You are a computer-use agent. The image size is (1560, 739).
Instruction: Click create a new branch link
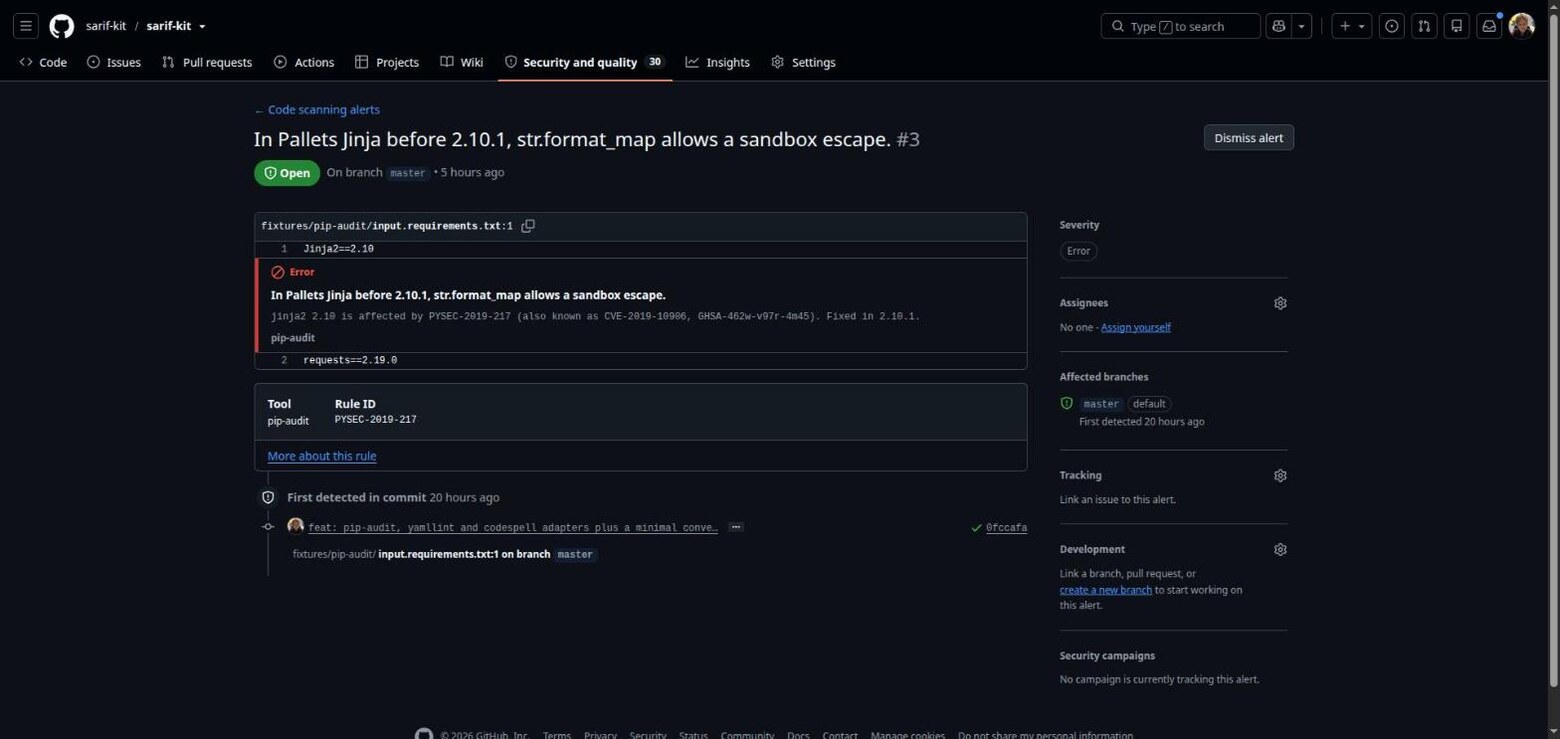pos(1106,590)
